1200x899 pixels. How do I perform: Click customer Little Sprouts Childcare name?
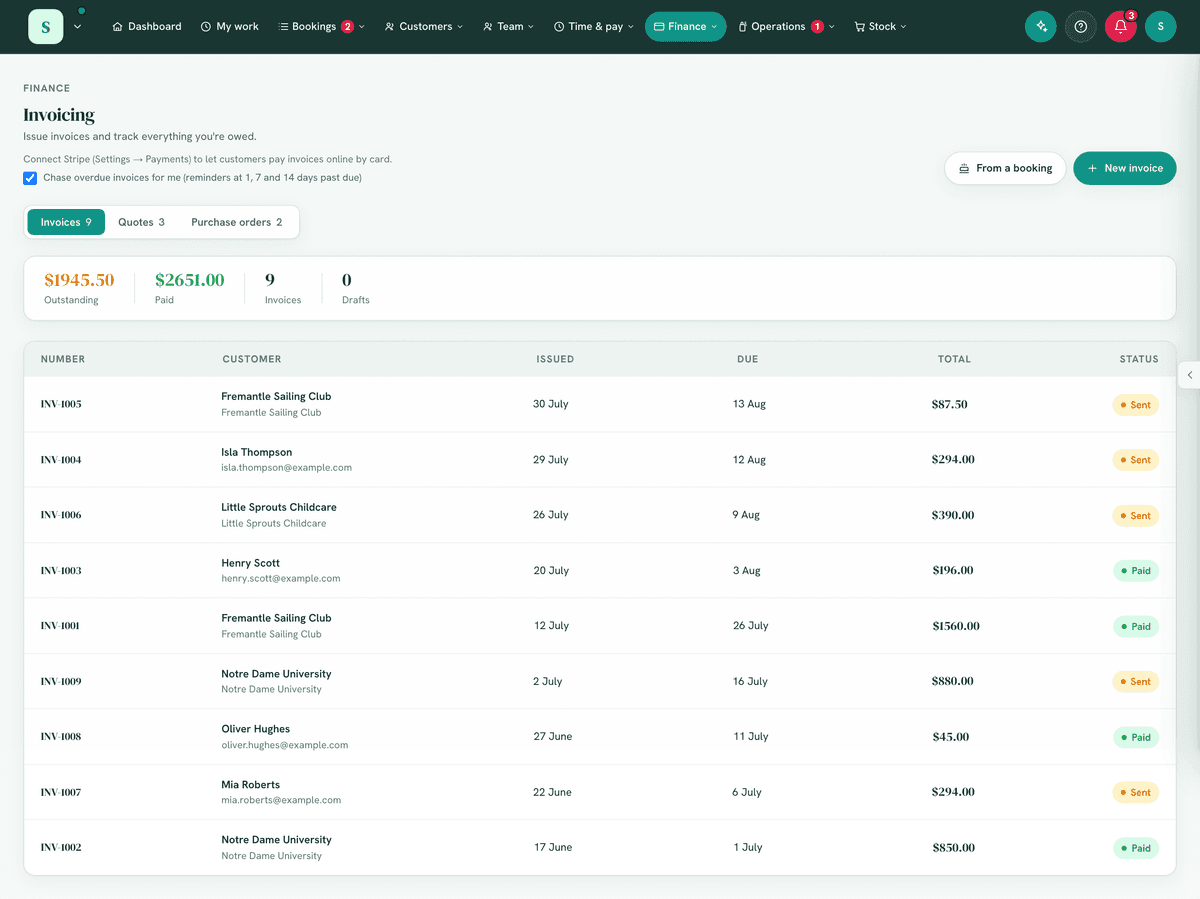pyautogui.click(x=278, y=507)
